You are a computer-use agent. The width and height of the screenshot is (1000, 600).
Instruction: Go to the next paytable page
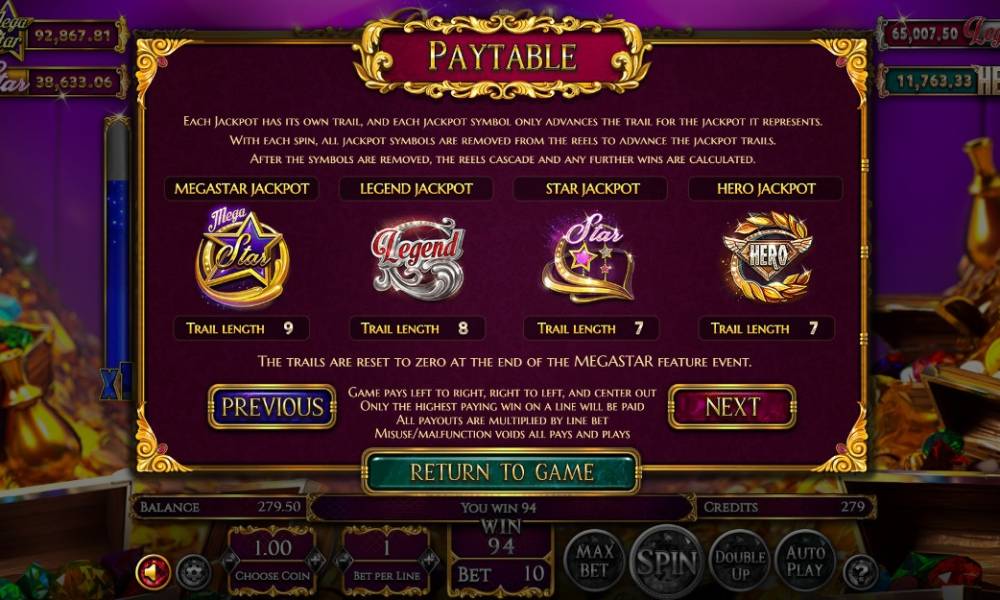(x=732, y=407)
